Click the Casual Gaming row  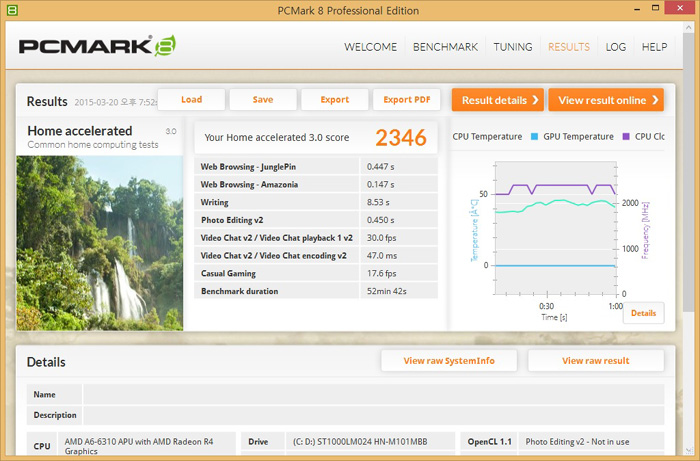pos(316,273)
